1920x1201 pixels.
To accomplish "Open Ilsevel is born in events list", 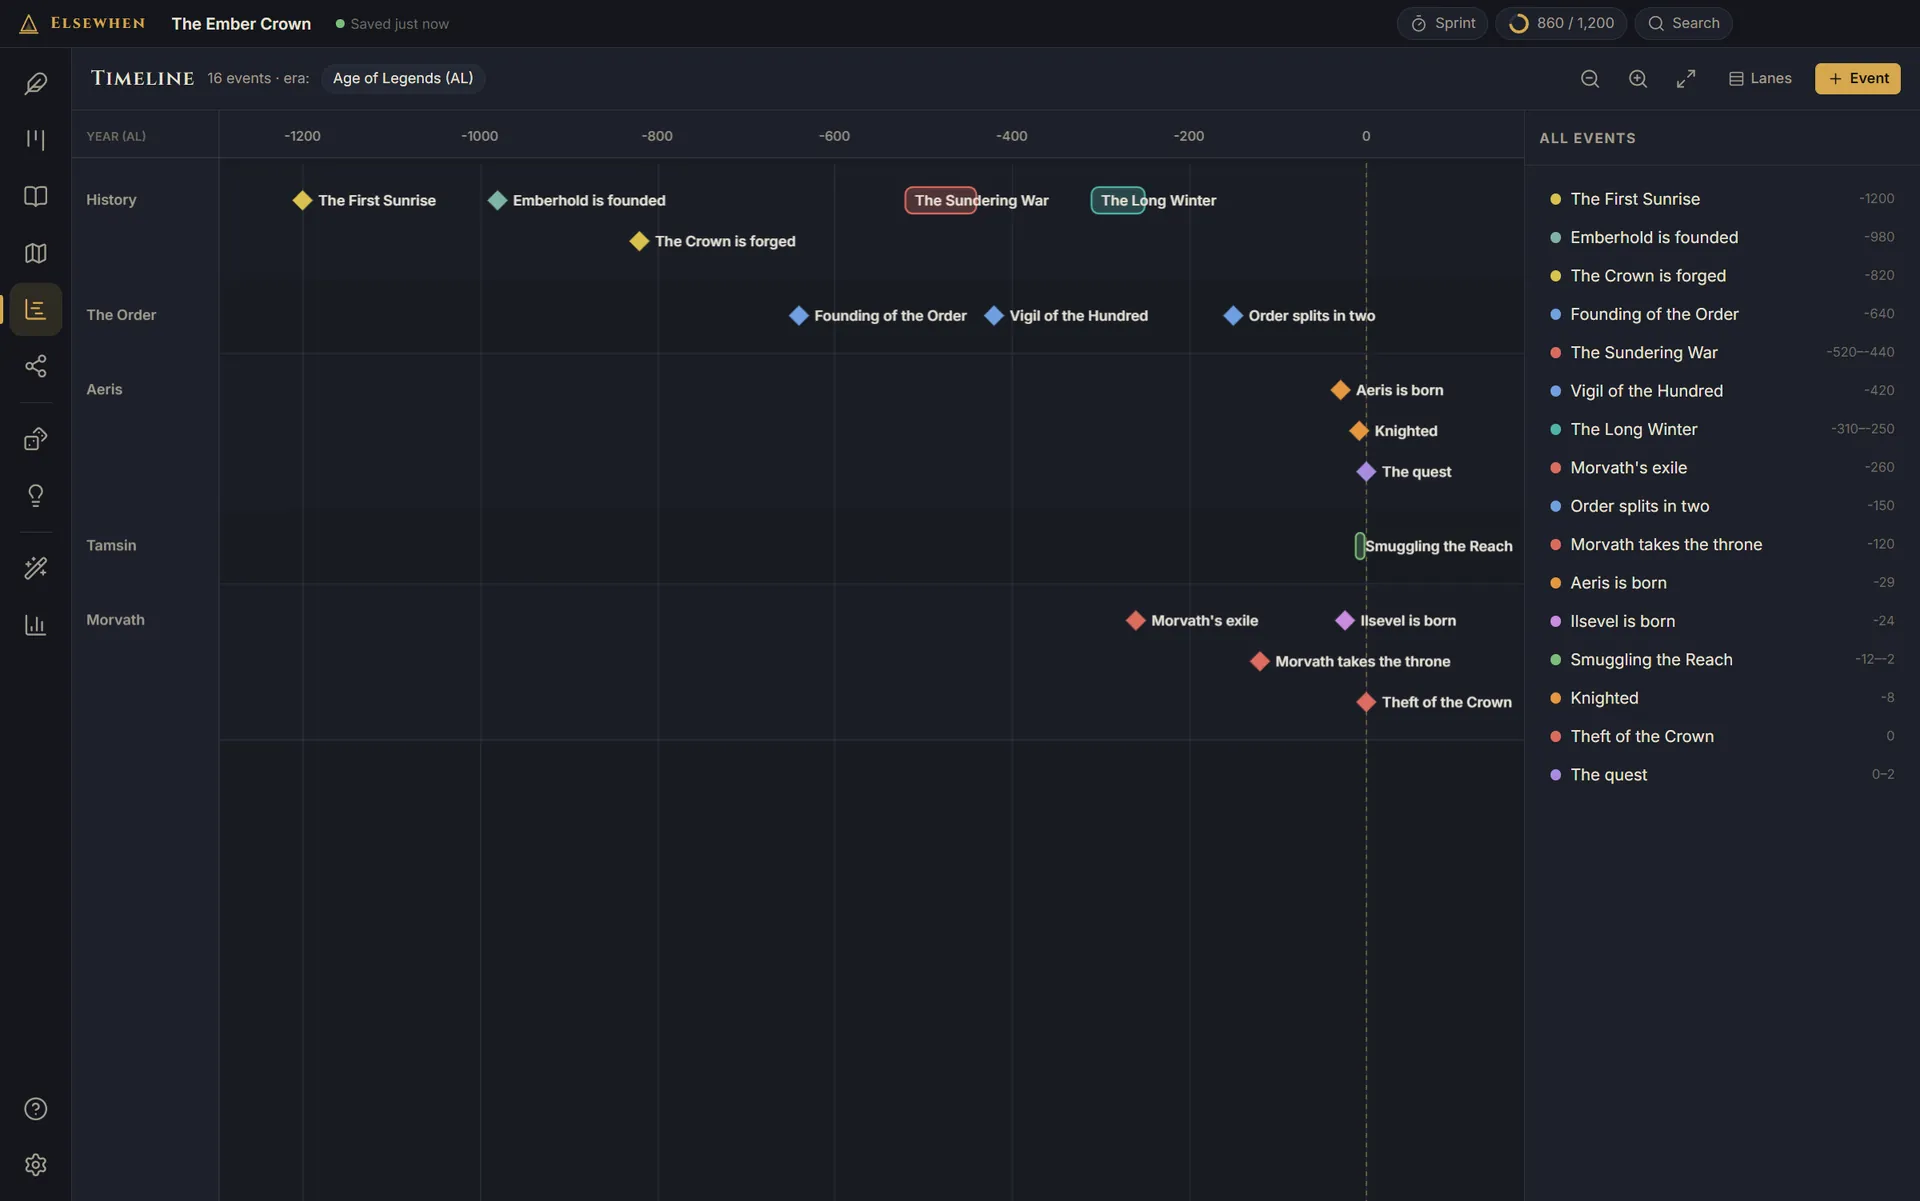I will tap(1721, 621).
